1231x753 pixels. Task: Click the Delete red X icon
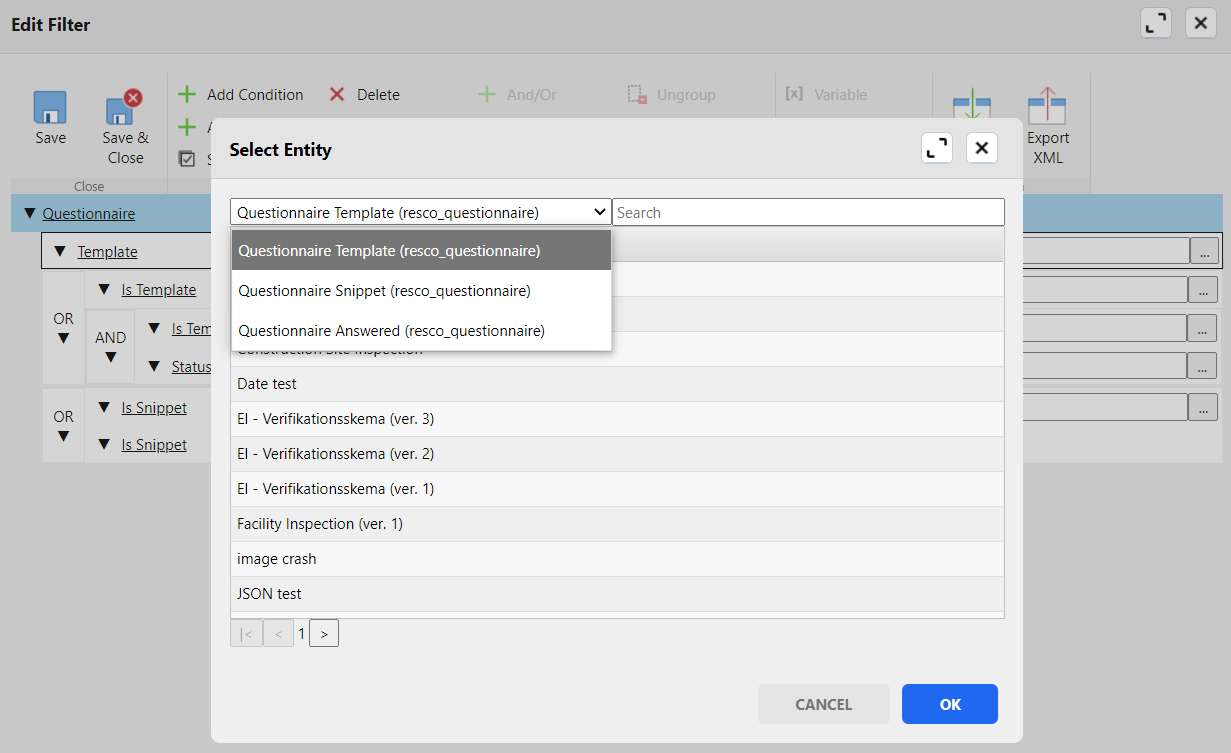tap(337, 95)
